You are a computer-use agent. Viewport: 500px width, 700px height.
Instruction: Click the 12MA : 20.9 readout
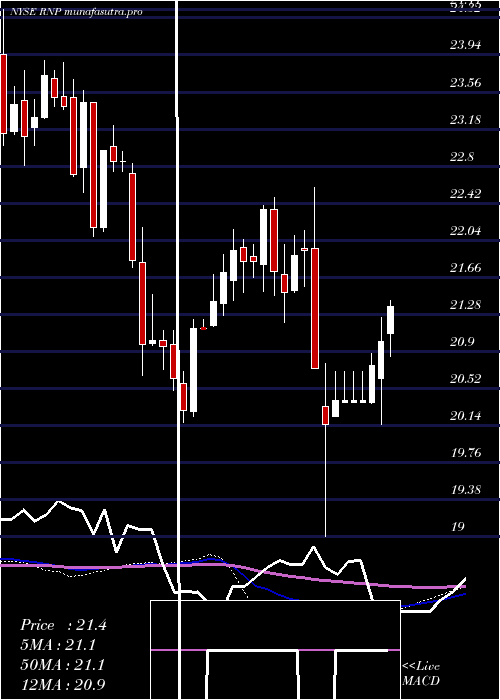pyautogui.click(x=63, y=684)
